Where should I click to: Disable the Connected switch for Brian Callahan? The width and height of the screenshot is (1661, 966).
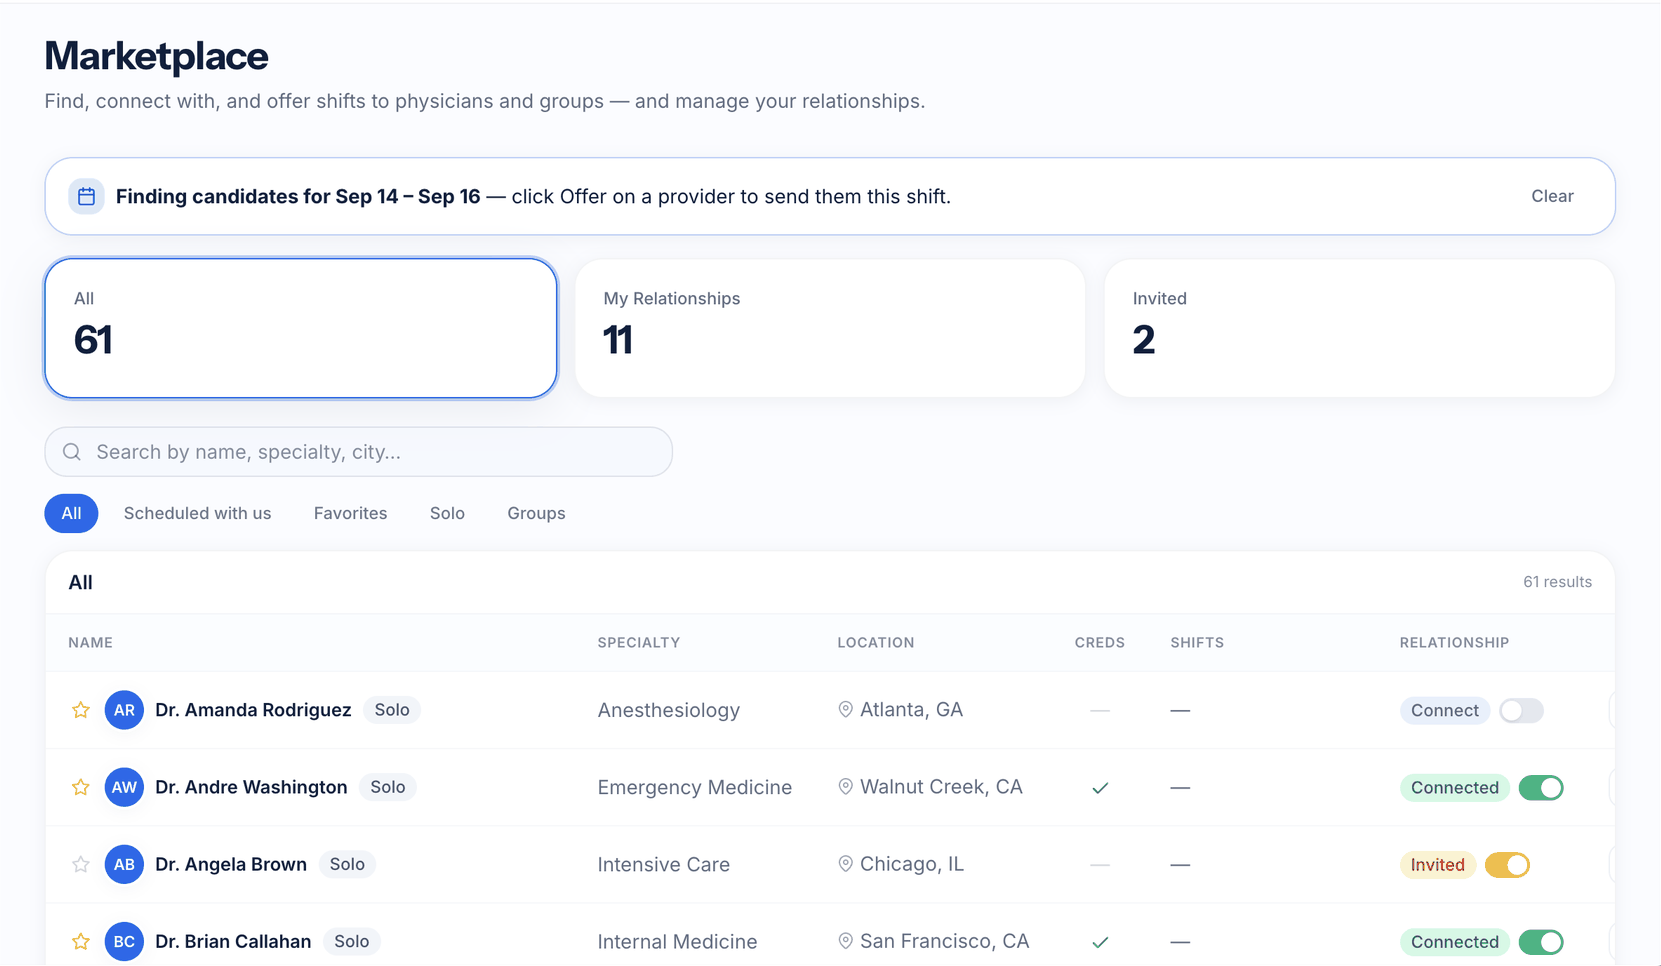click(x=1541, y=942)
